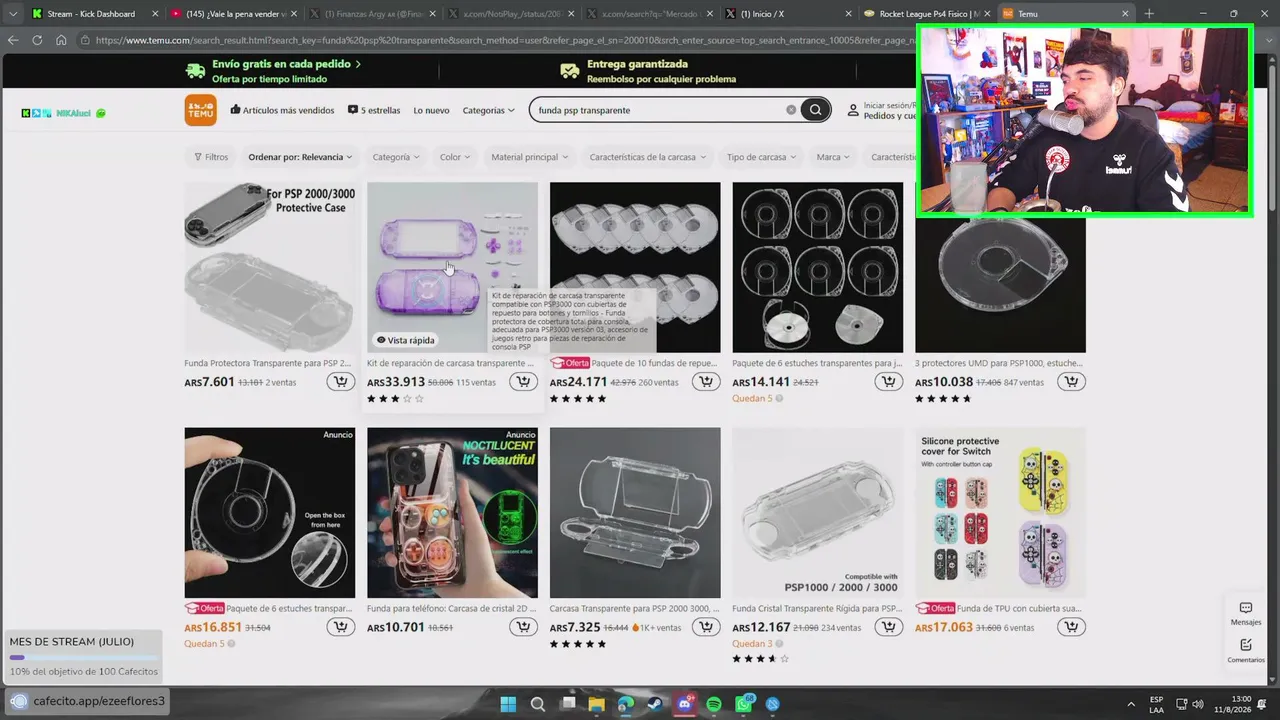Image resolution: width=1280 pixels, height=720 pixels.
Task: Go back to the previous page
Action: coord(13,40)
